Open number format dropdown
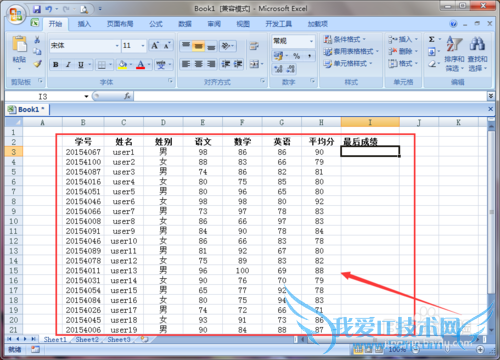Image resolution: width=500 pixels, height=360 pixels. coord(311,41)
